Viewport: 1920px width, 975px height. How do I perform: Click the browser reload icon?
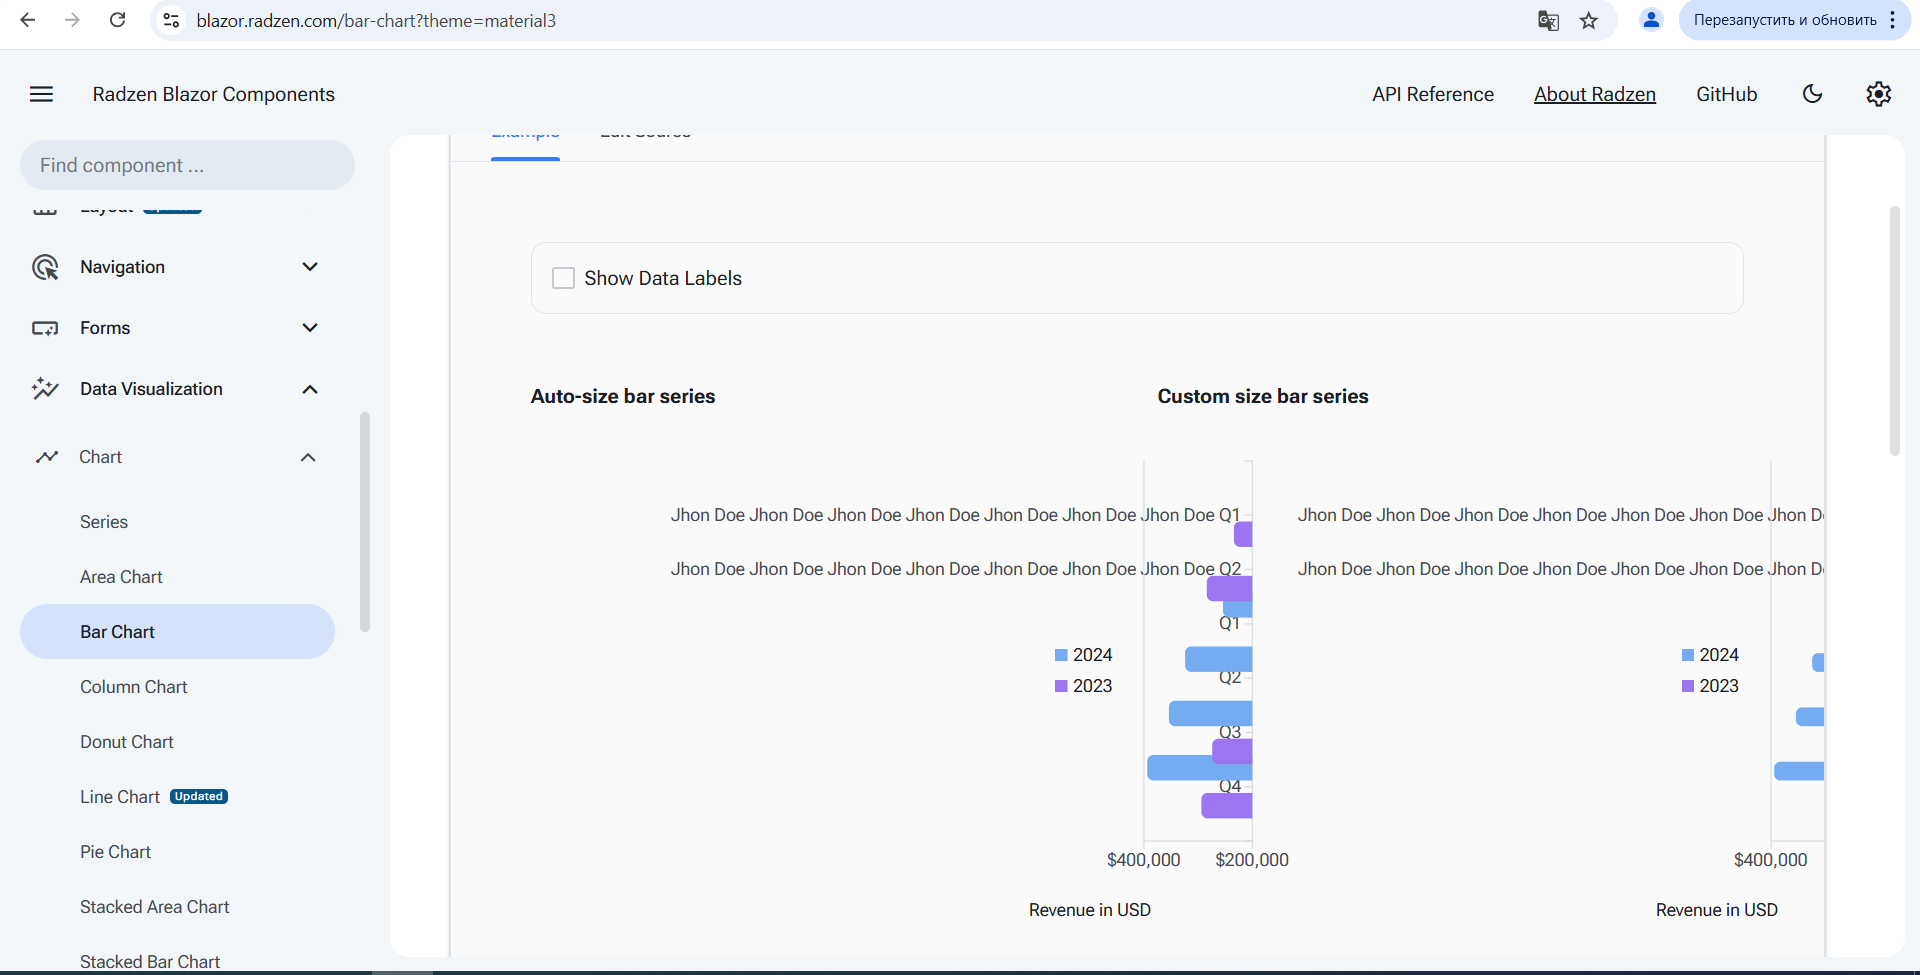point(117,20)
